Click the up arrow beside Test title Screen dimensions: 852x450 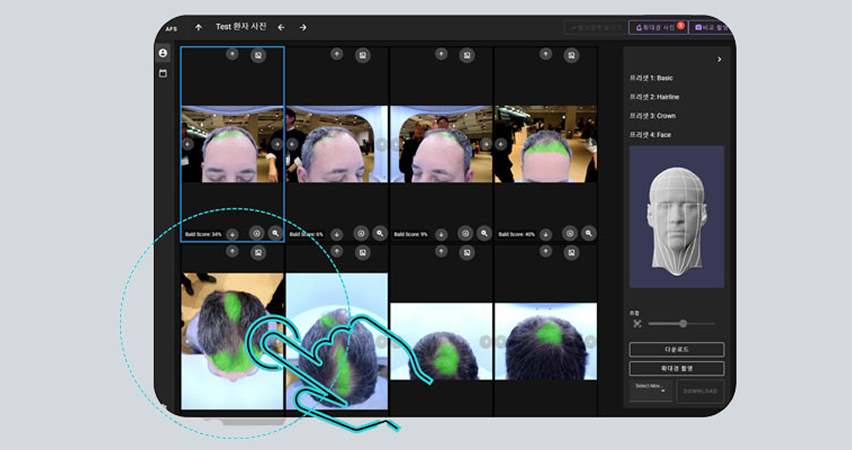click(198, 27)
